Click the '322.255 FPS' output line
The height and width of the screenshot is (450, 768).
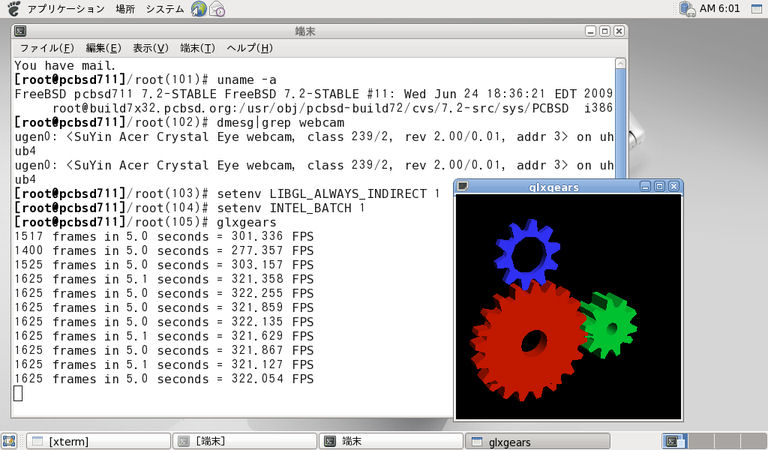pos(164,293)
